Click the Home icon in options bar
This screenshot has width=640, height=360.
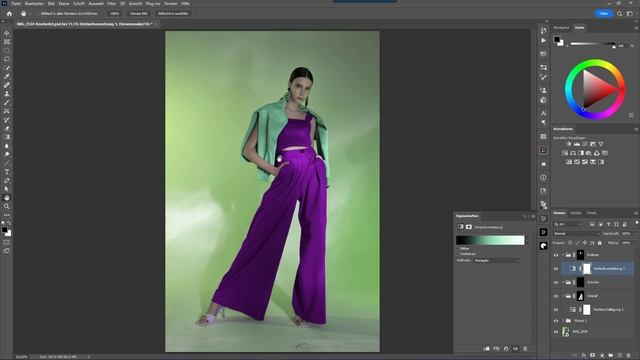click(9, 13)
